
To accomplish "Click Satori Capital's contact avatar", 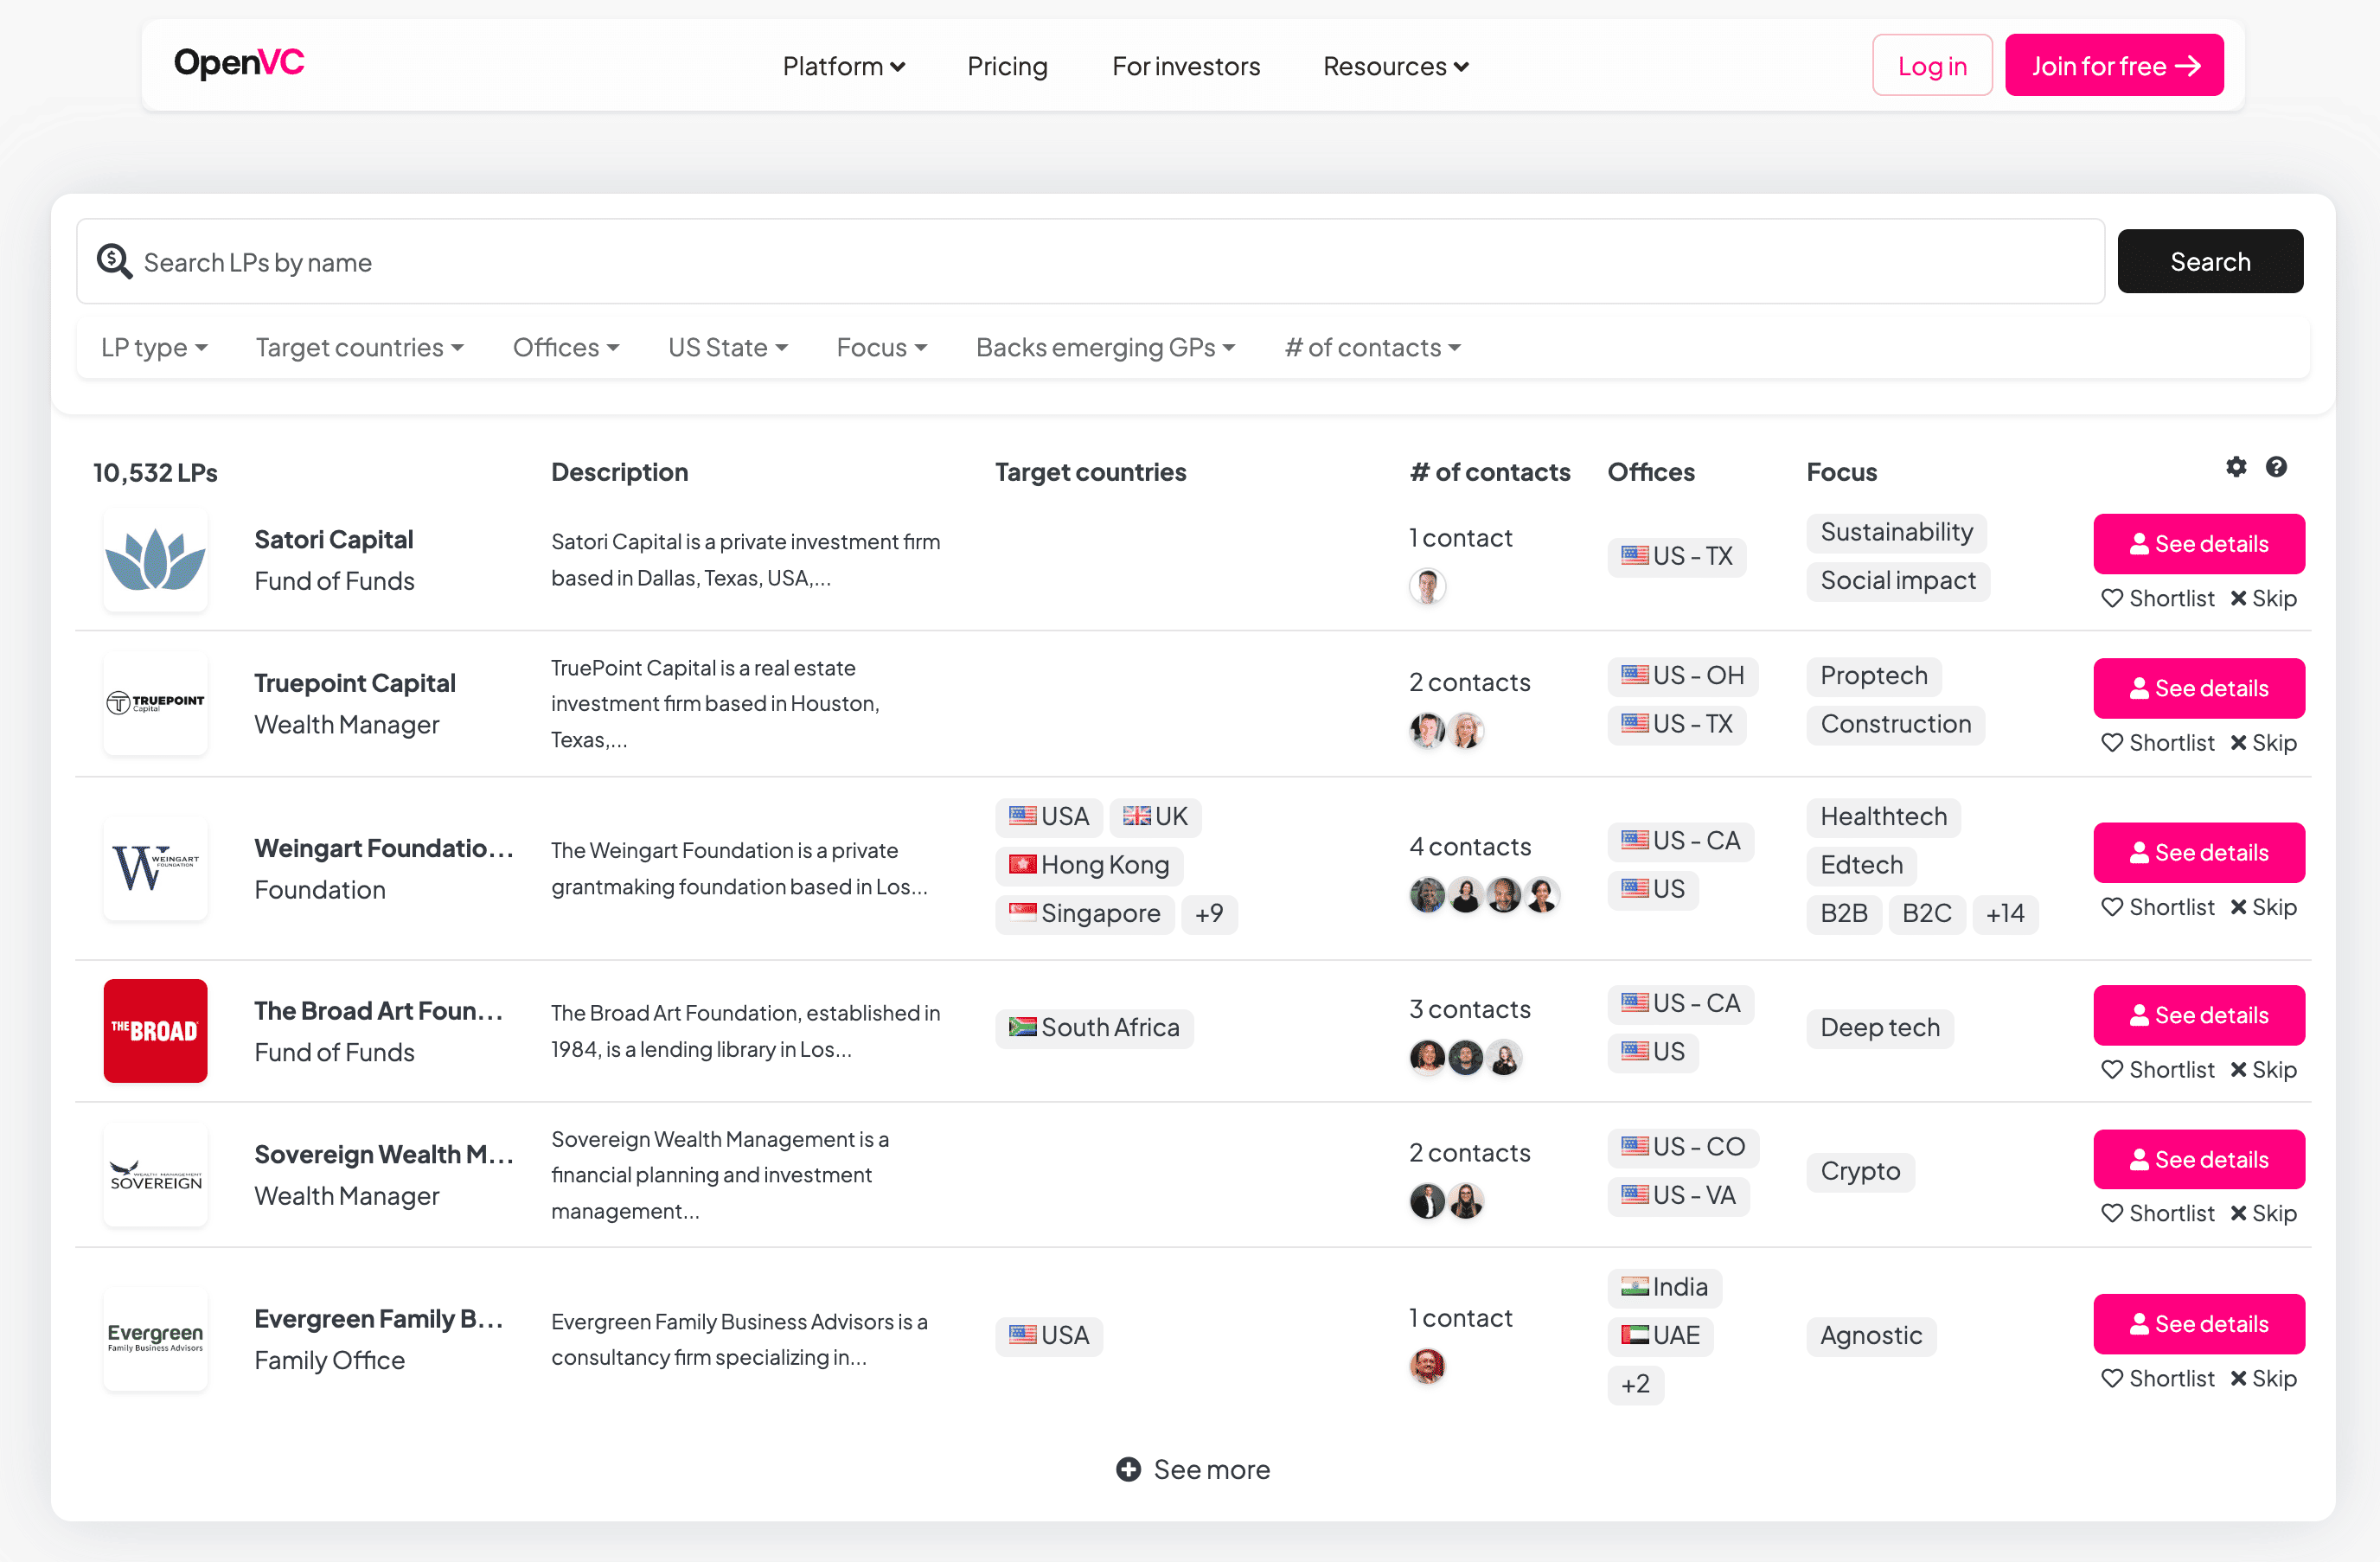I will pyautogui.click(x=1427, y=586).
